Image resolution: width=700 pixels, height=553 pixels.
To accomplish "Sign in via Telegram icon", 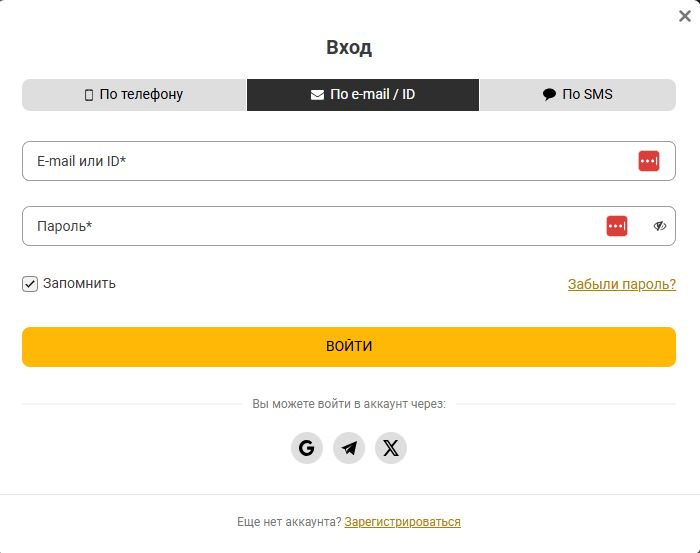I will (349, 448).
